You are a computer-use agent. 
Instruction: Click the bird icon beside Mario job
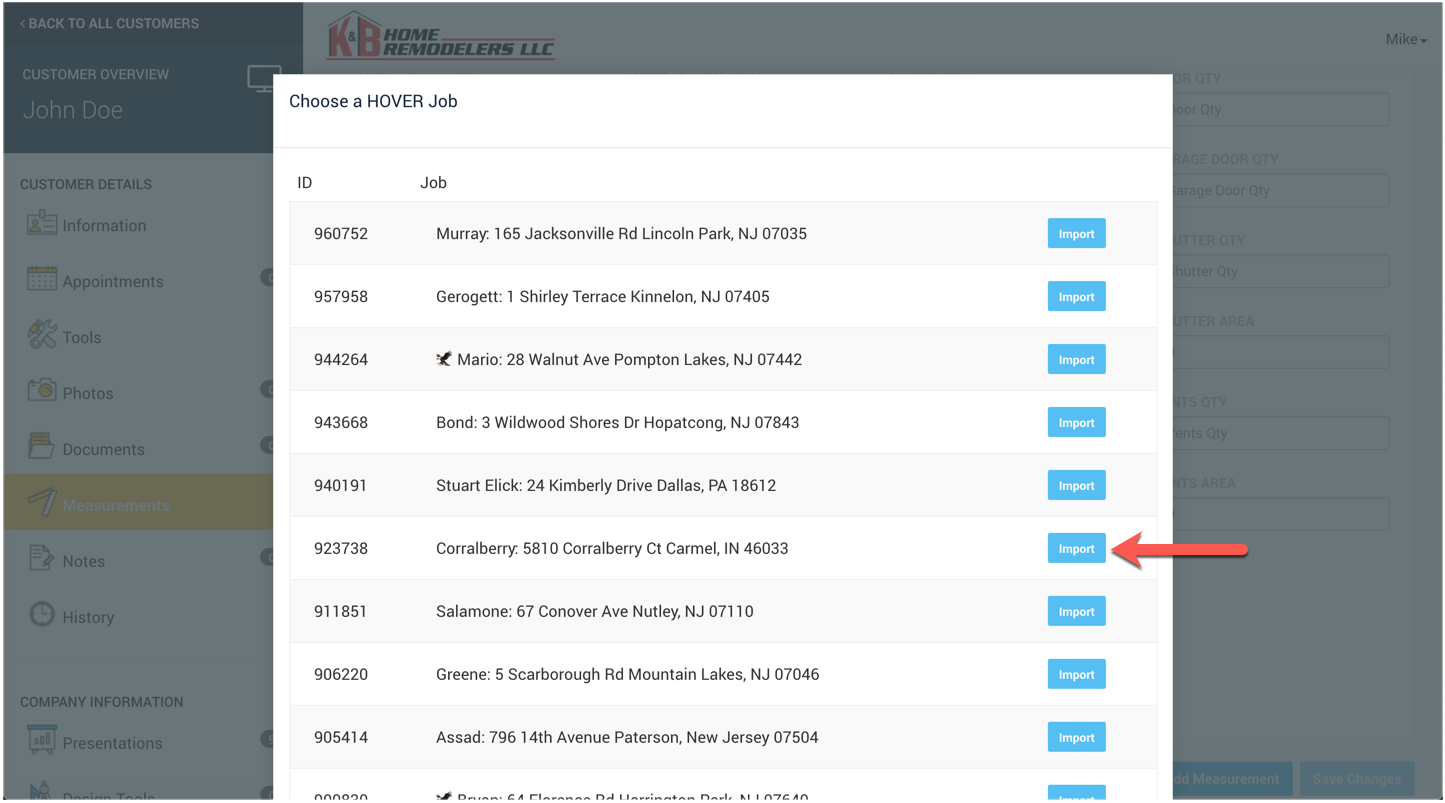click(444, 359)
